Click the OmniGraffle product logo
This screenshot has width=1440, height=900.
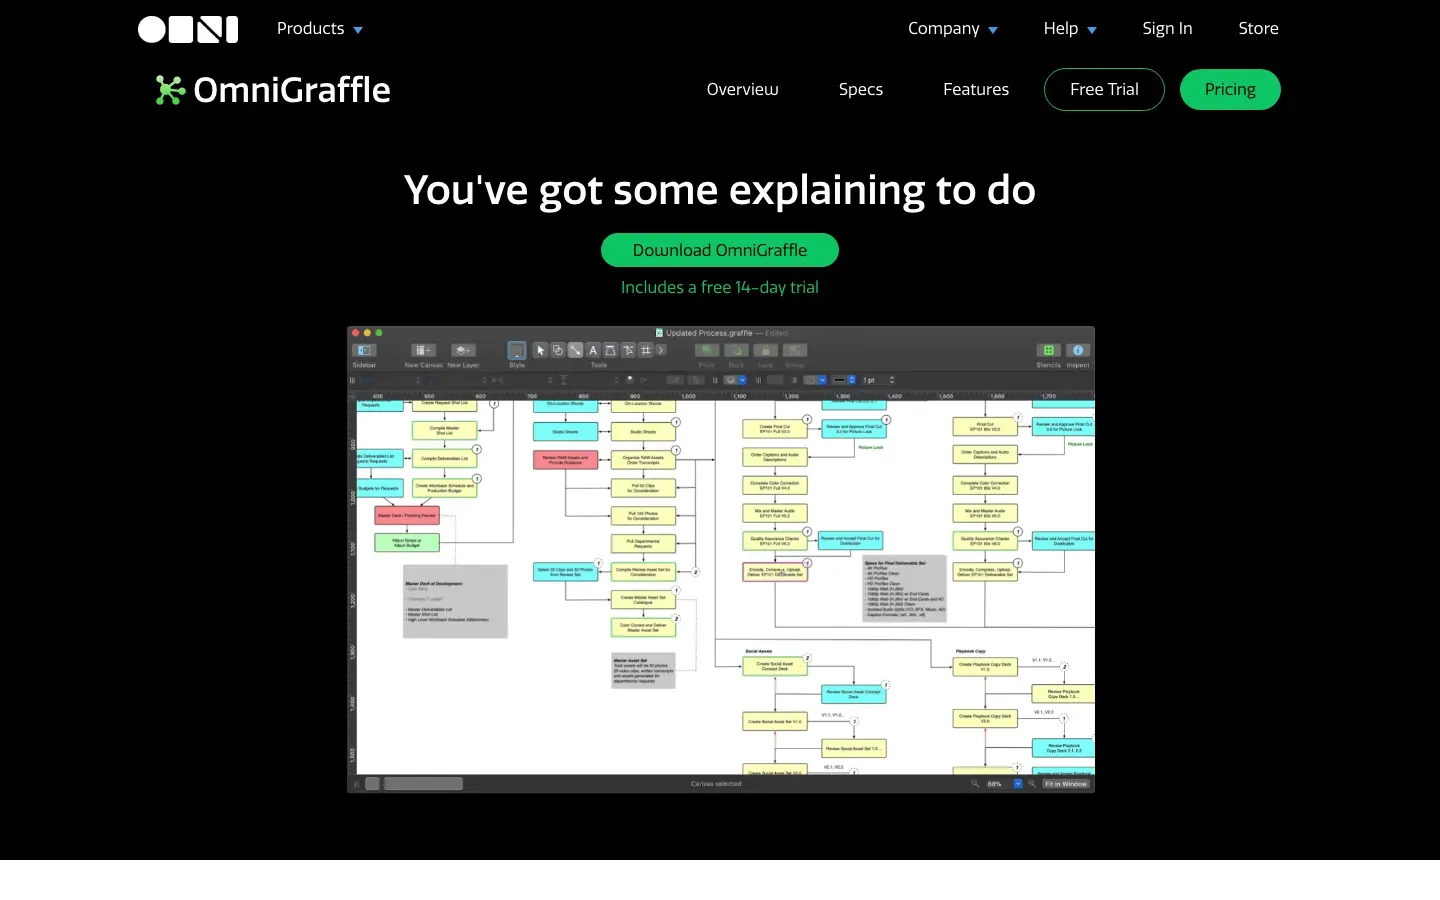click(272, 90)
